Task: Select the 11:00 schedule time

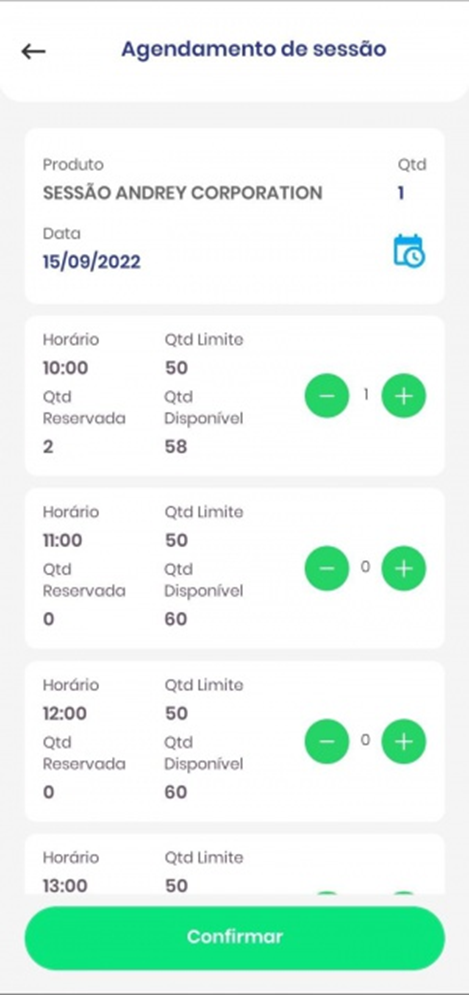Action: [x=62, y=541]
